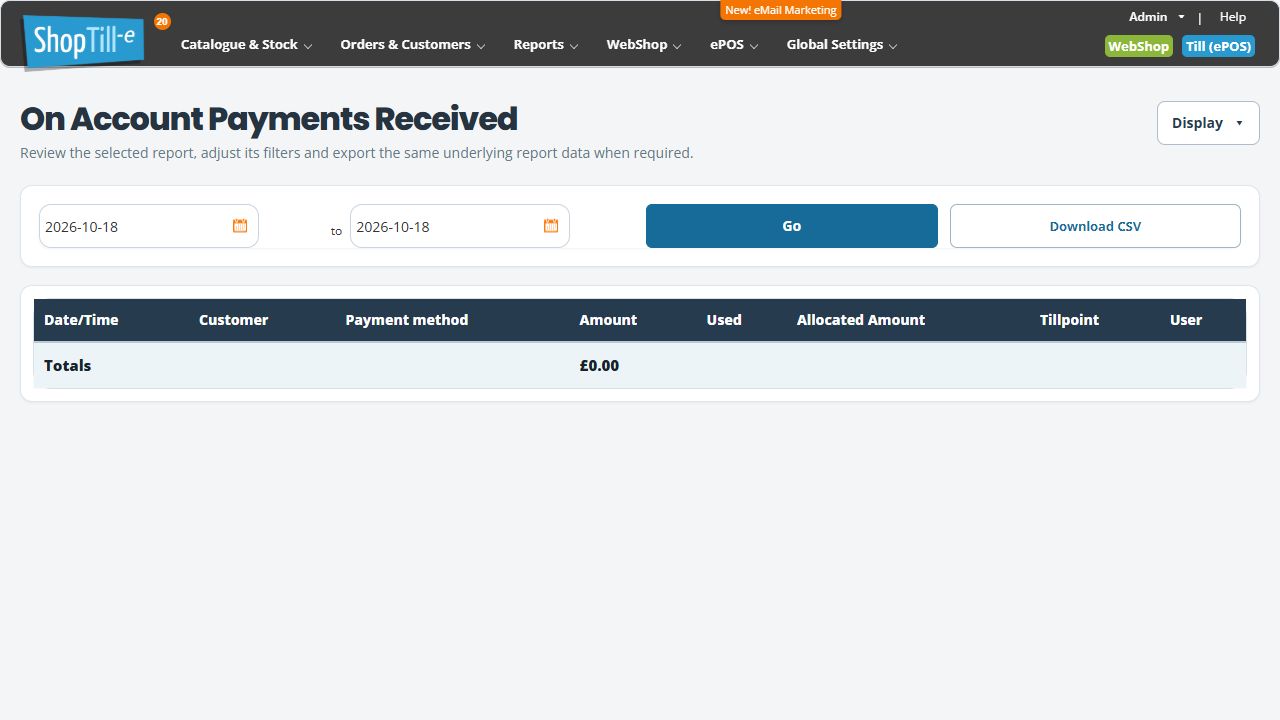Open the orange 20 notifications badge
This screenshot has height=720, width=1280.
[162, 21]
